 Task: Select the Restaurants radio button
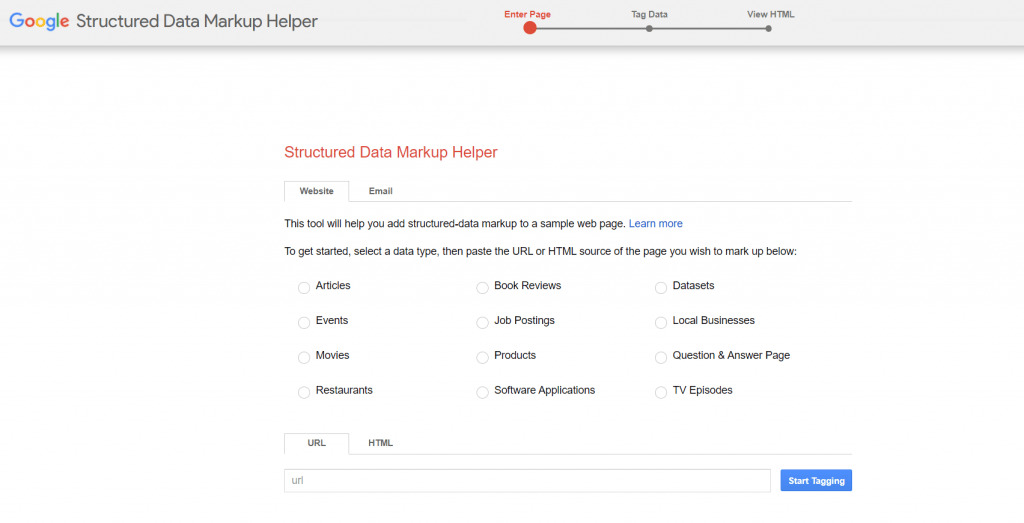(x=304, y=392)
